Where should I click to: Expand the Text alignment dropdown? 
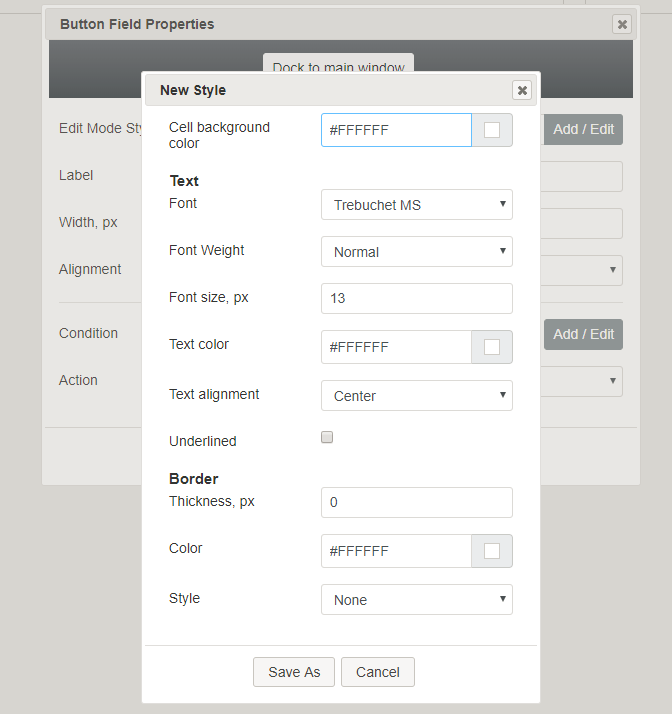(x=416, y=396)
